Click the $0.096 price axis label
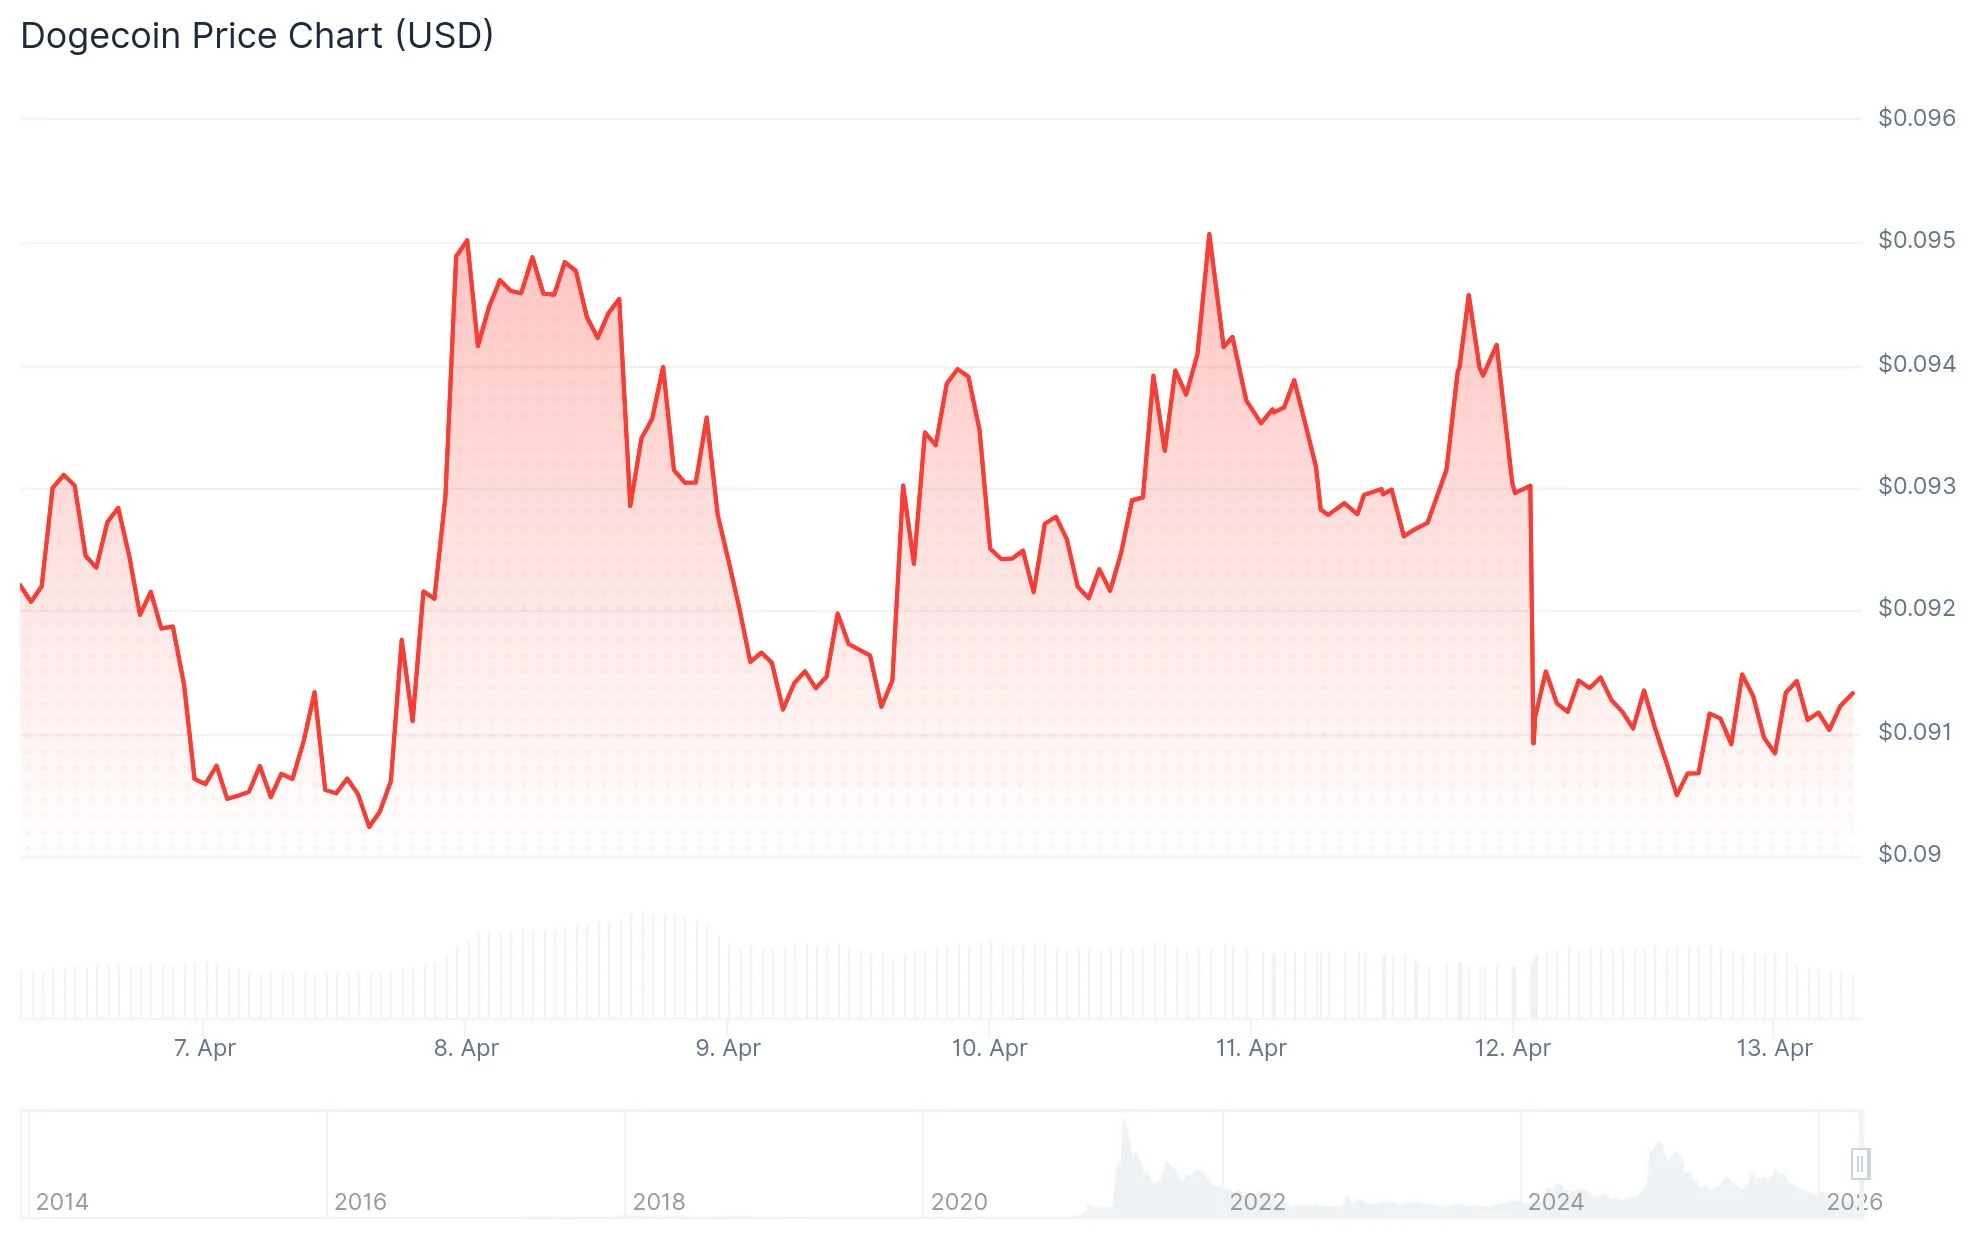The height and width of the screenshot is (1248, 1973). pos(1916,118)
